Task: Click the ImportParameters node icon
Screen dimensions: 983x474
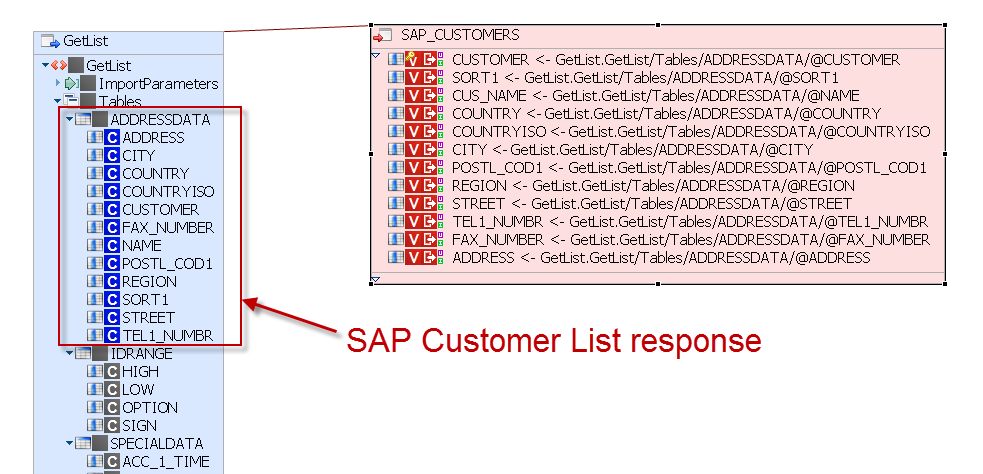Action: pos(71,83)
